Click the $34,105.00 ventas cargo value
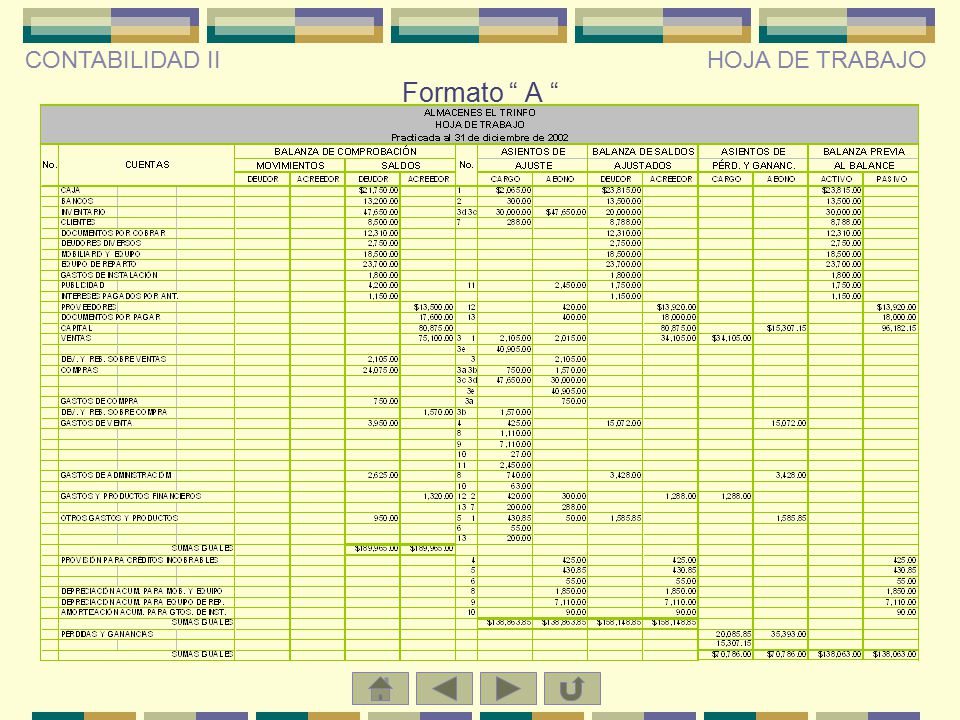Screen dimensions: 960x720 [731, 338]
